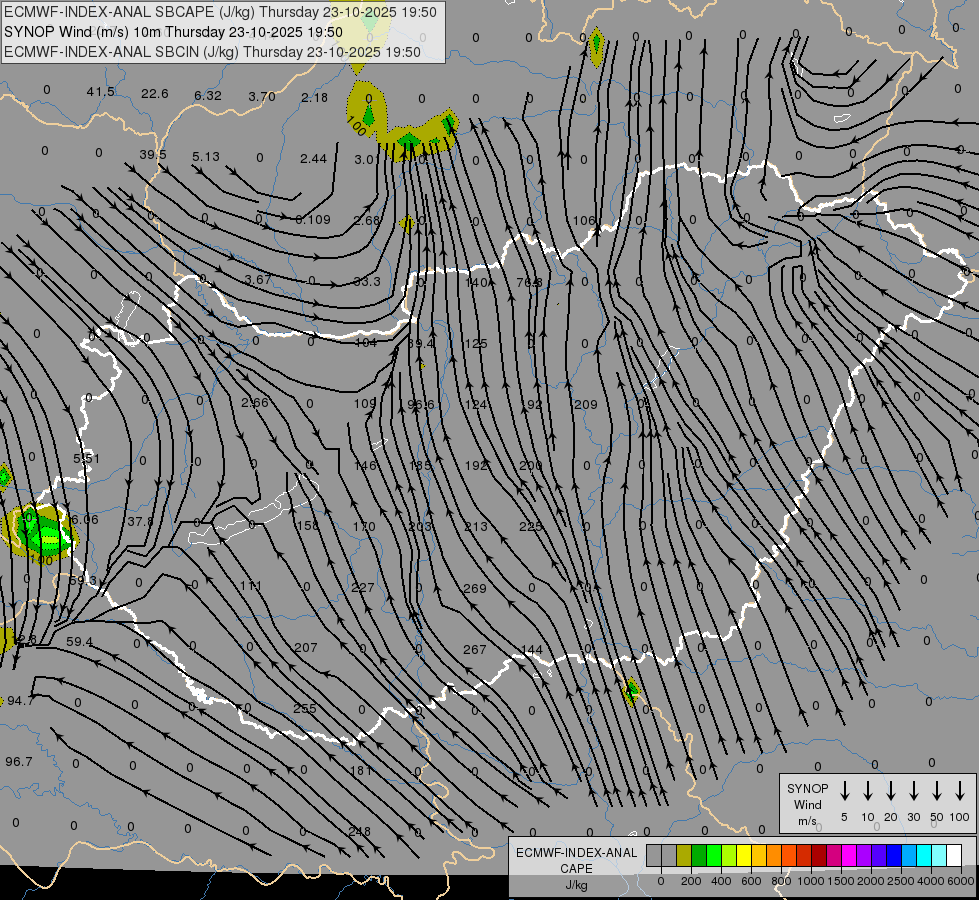Select the 20 m/s wind arrow symbol
979x900 pixels.
coord(891,791)
